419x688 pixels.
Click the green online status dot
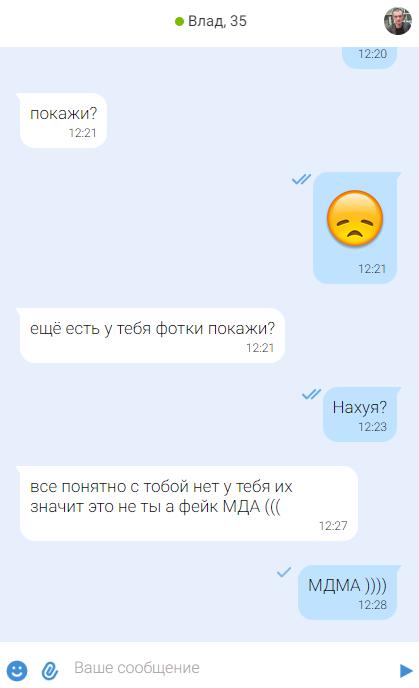179,21
